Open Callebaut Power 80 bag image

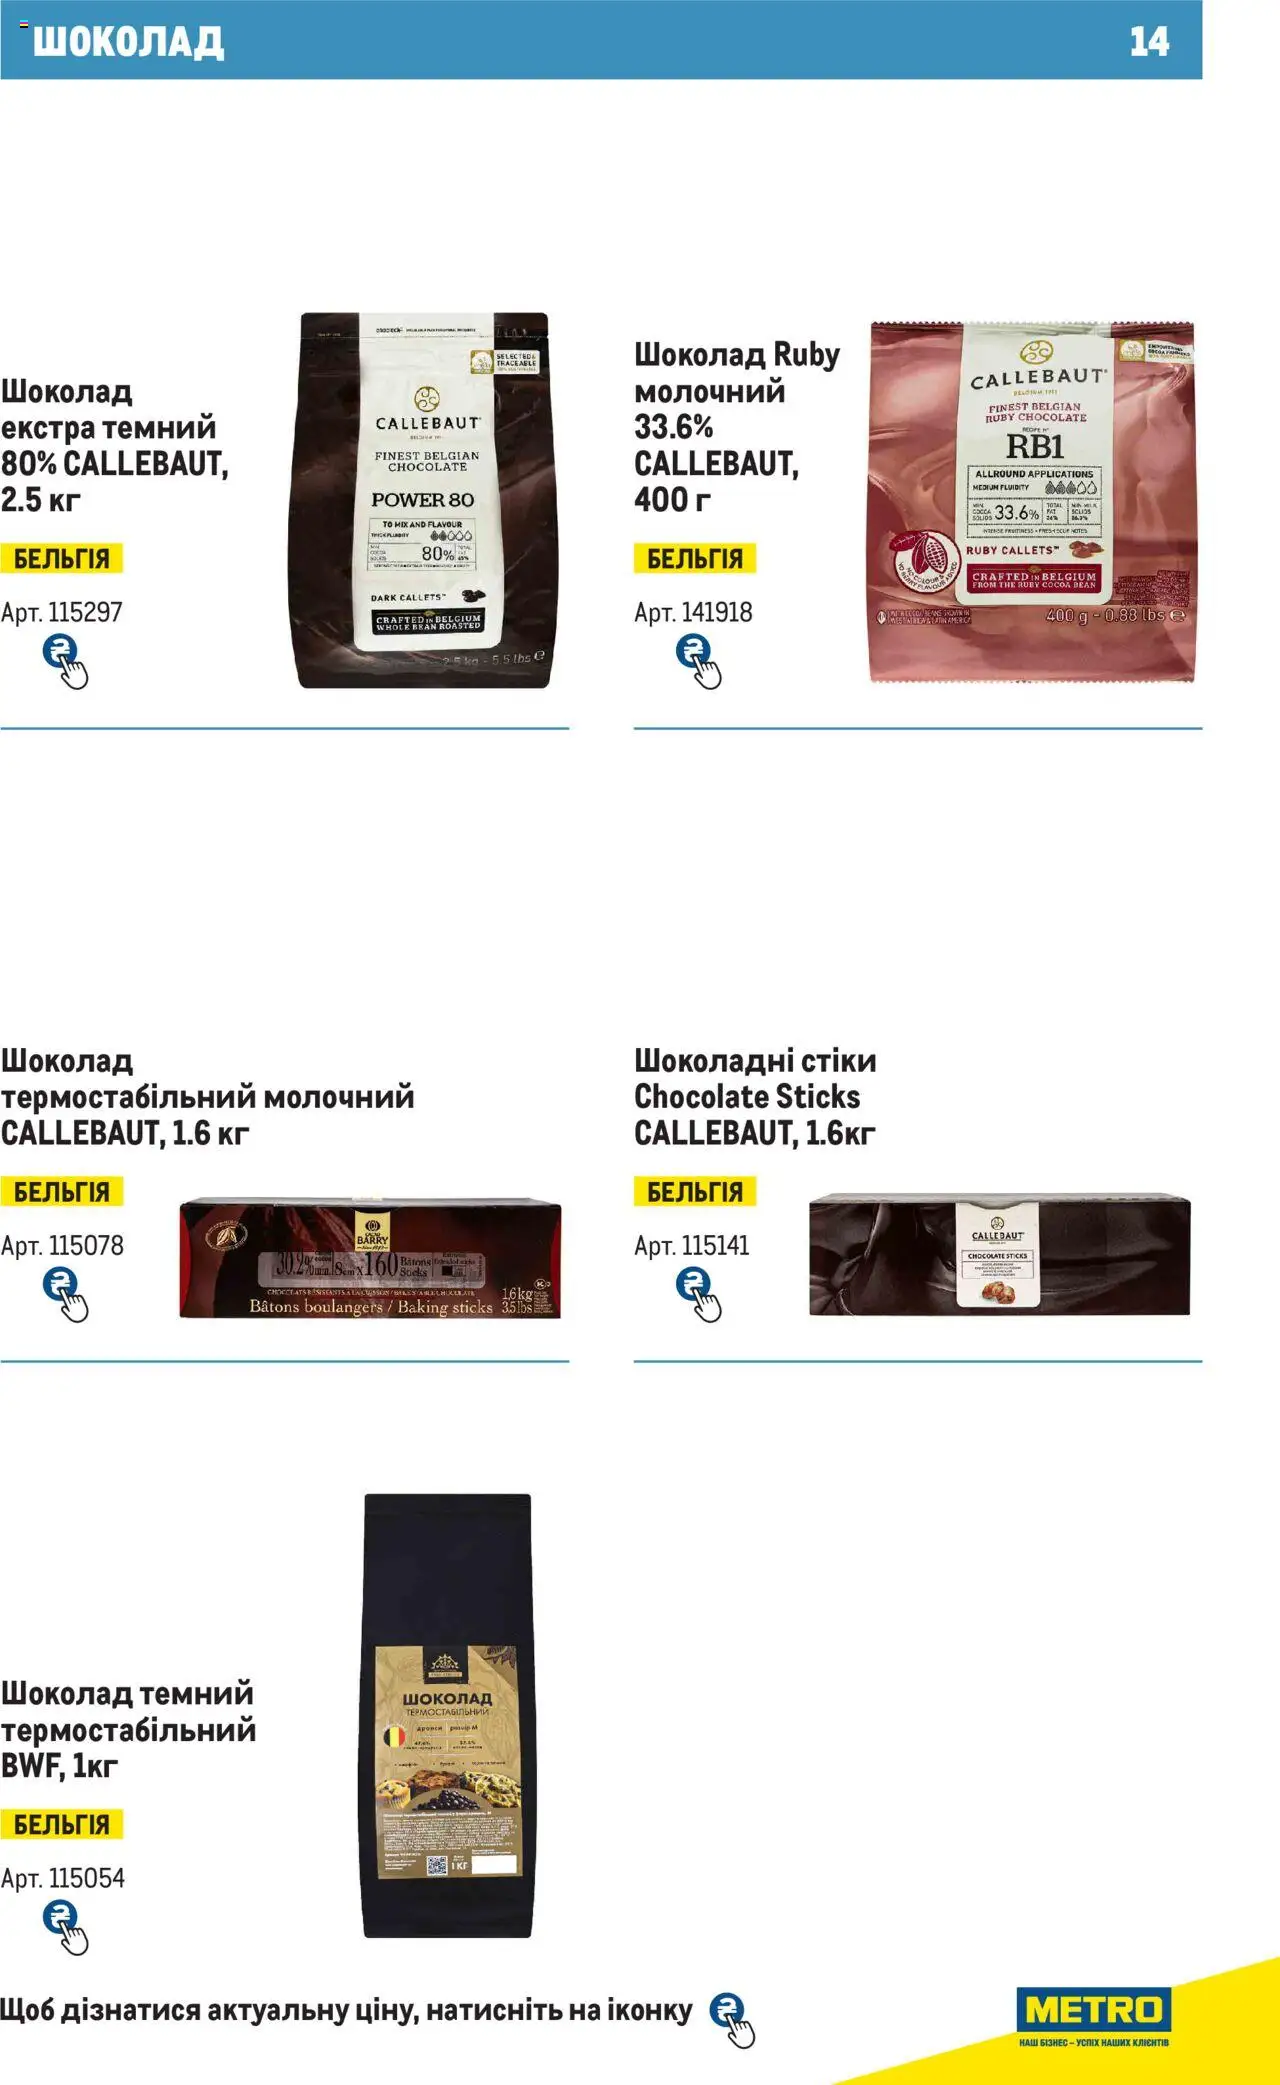click(x=424, y=500)
